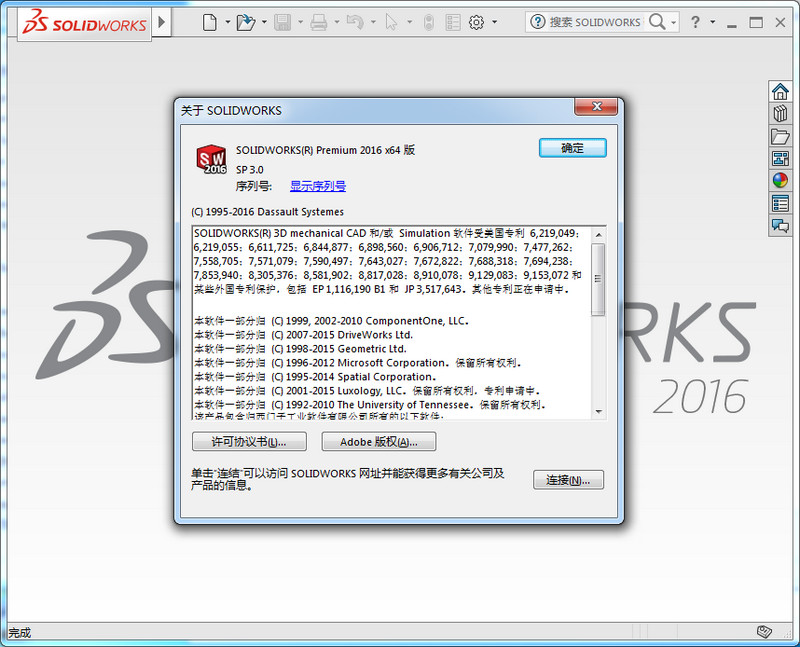The height and width of the screenshot is (647, 800).
Task: Open the Options gear icon
Action: click(476, 21)
